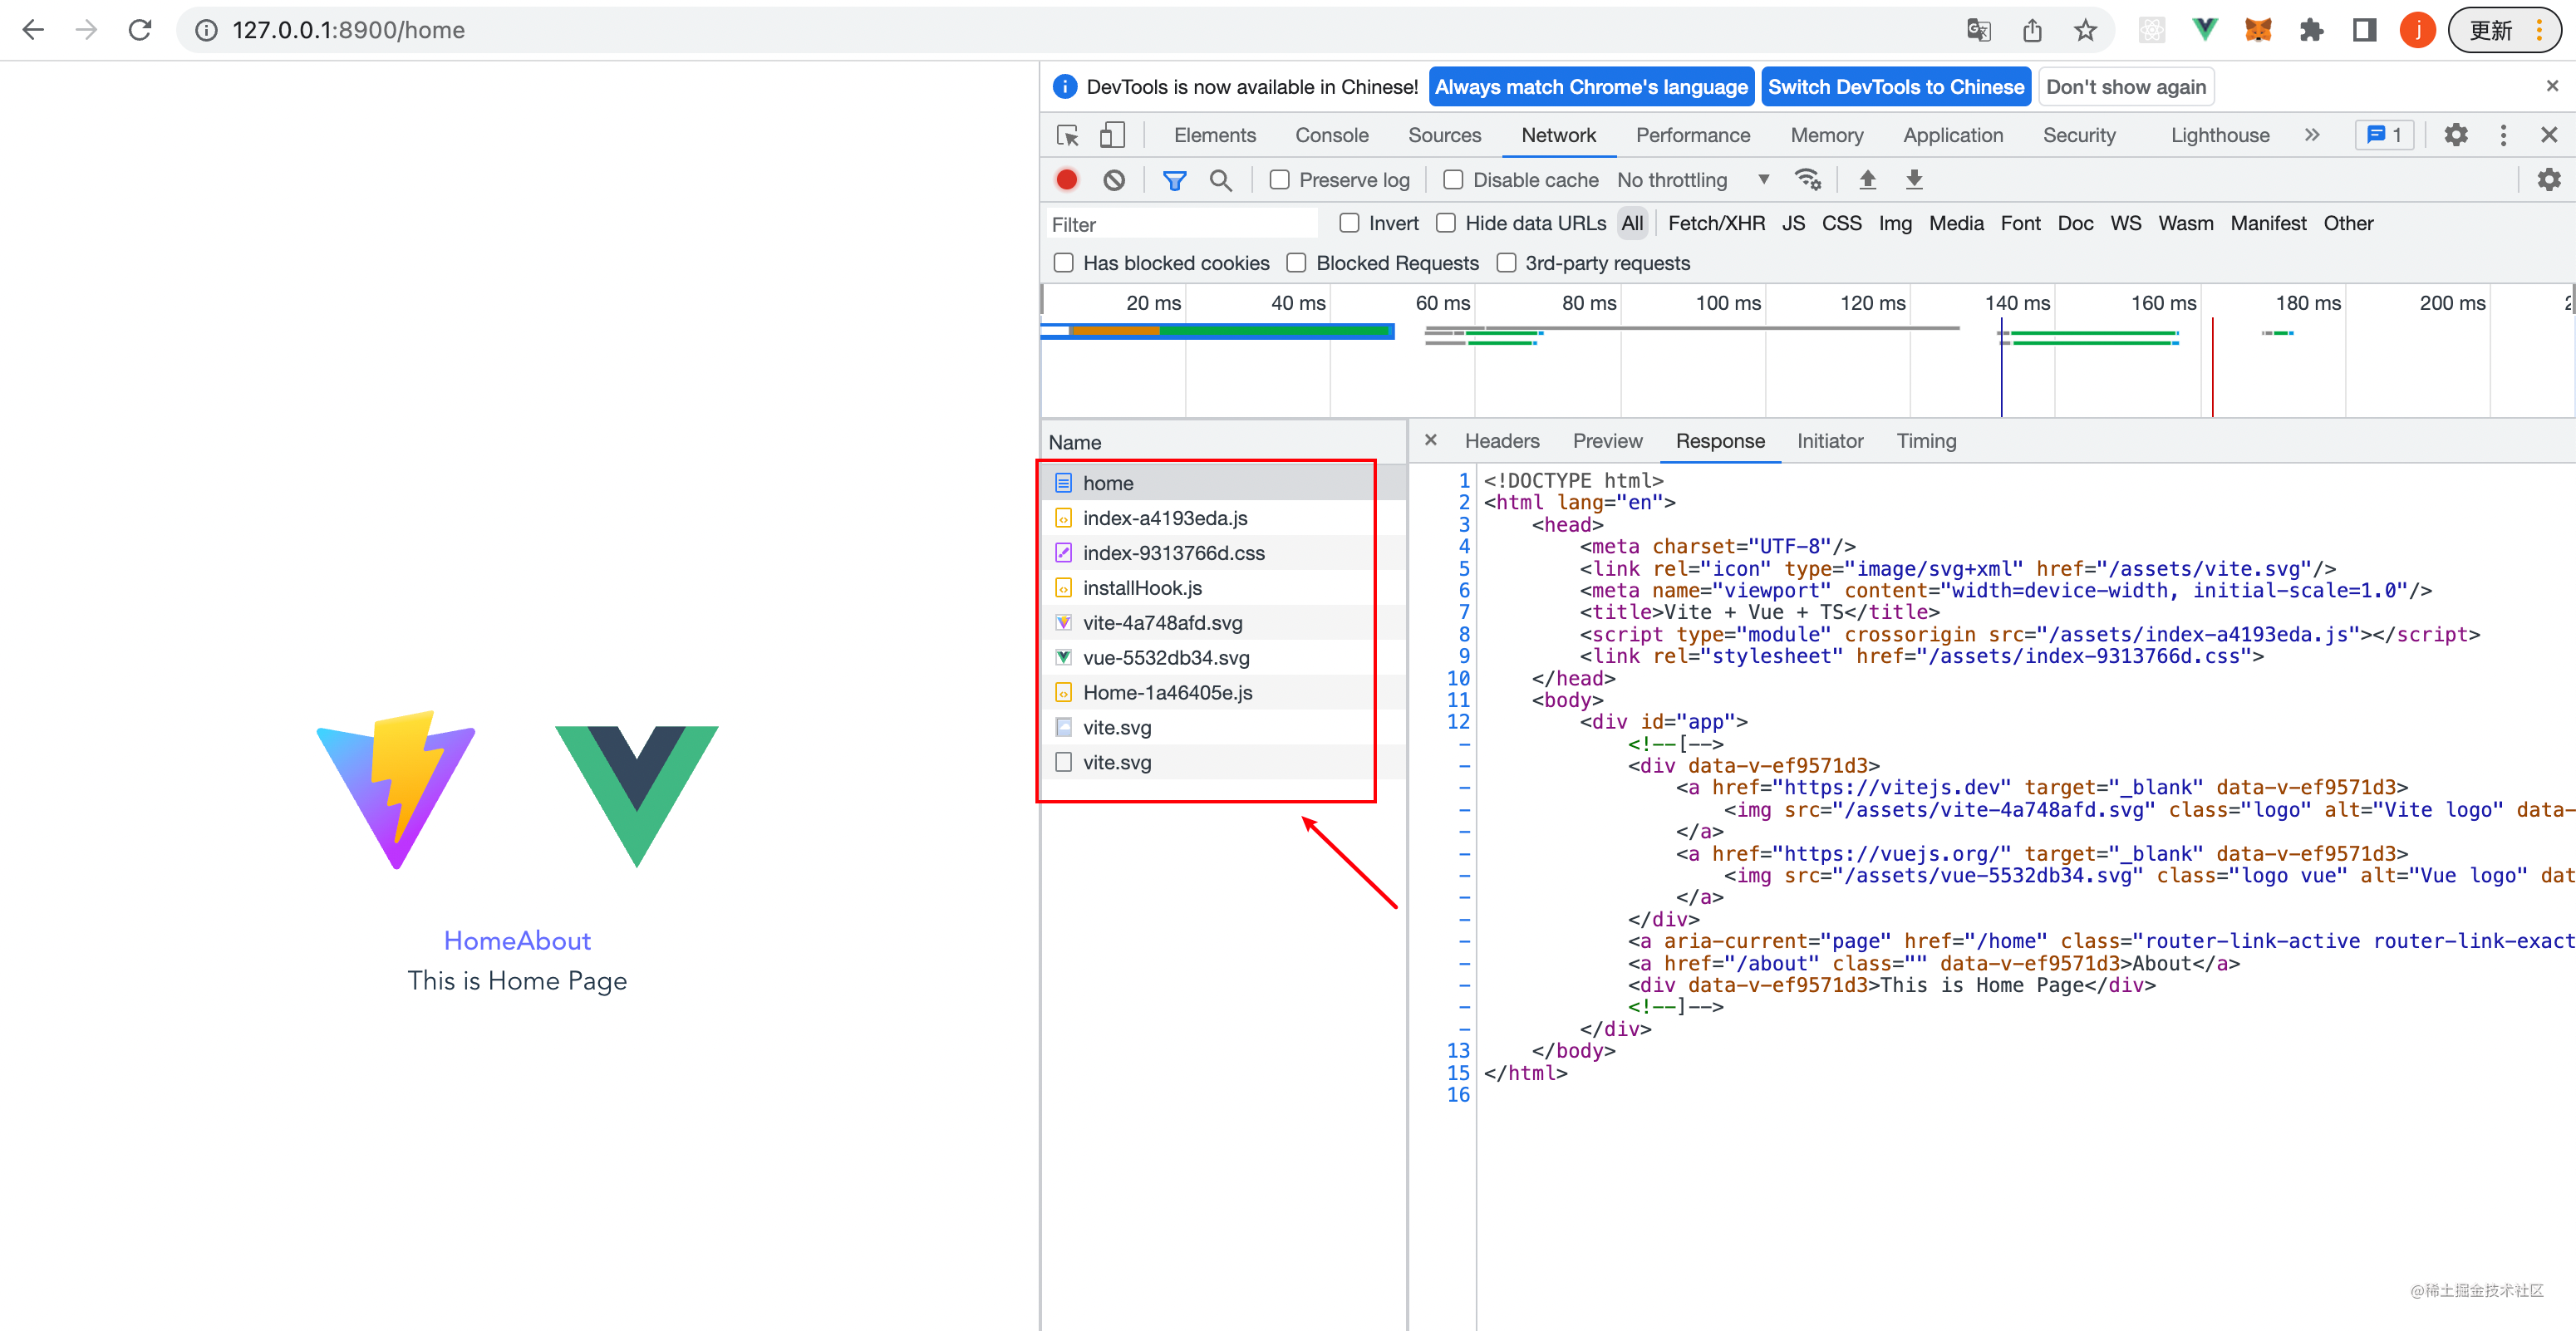Open the network search magnifier

(x=1220, y=180)
